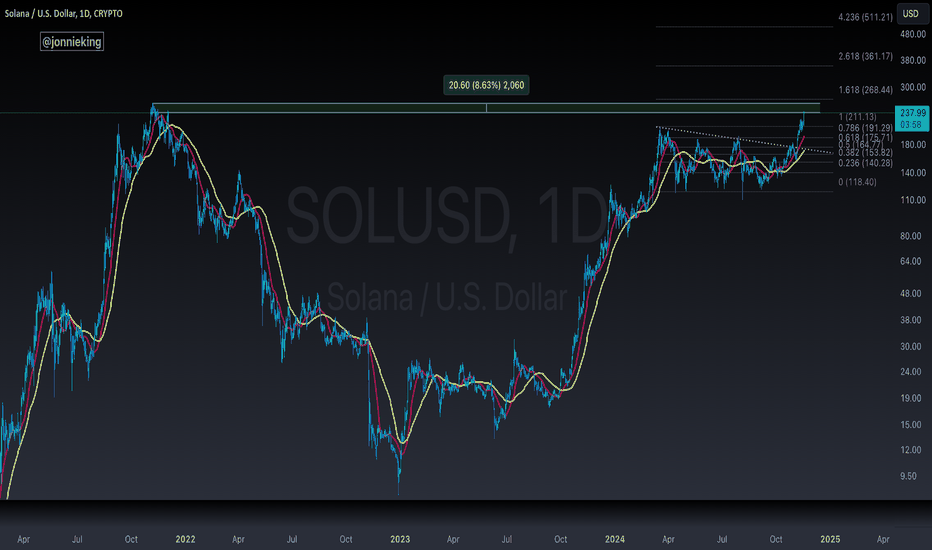Click the 64.00 price axis label
Viewport: 932px width, 550px height.
click(x=911, y=262)
